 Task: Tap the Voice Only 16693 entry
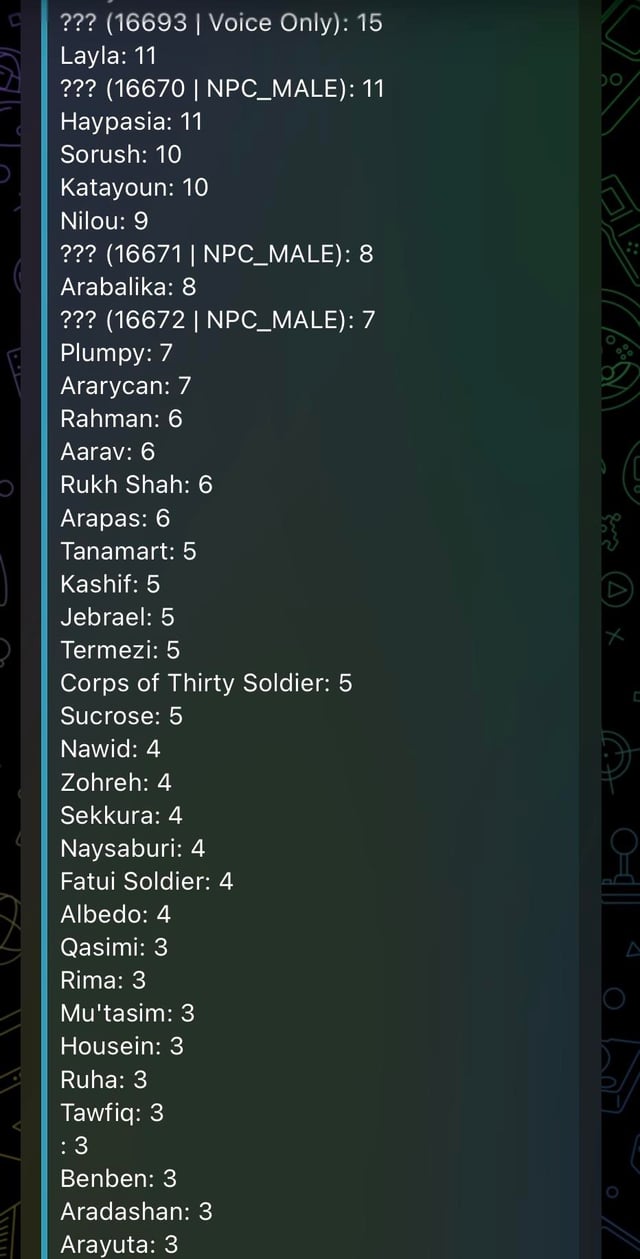(221, 23)
